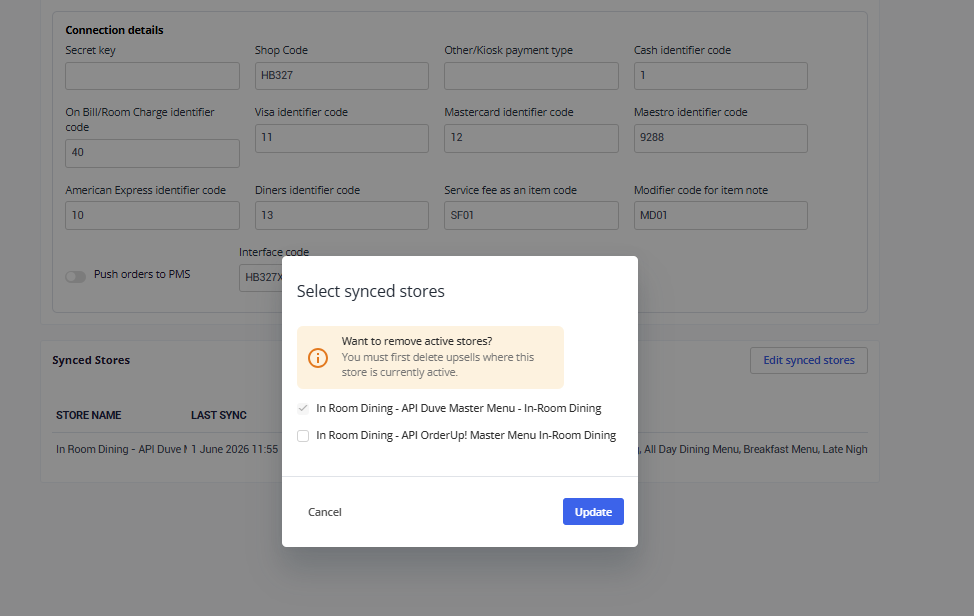This screenshot has height=616, width=974.
Task: Click the Service fee item code field SF01
Action: pos(531,215)
